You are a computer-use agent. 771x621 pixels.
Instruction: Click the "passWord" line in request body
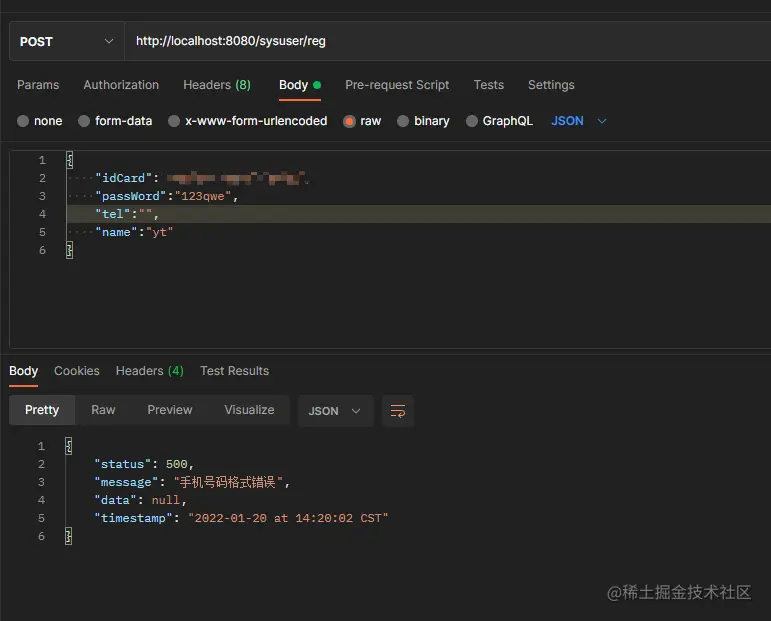[167, 196]
